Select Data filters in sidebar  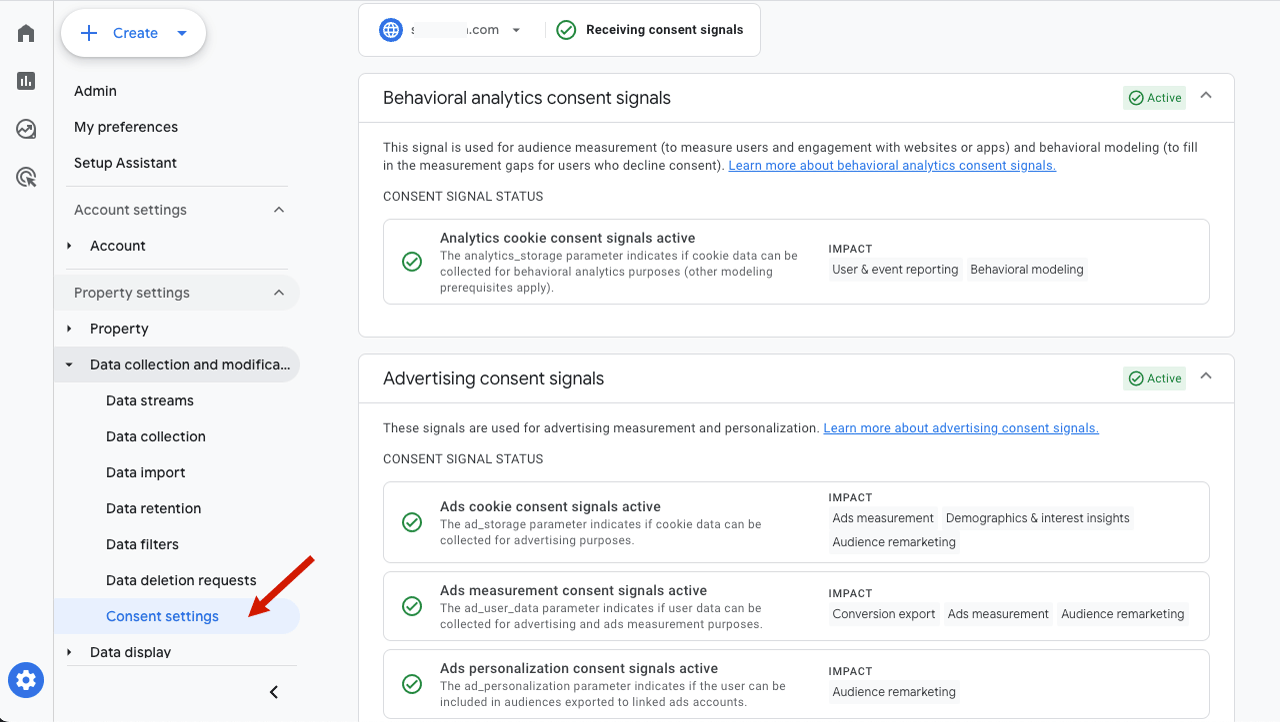[143, 545]
